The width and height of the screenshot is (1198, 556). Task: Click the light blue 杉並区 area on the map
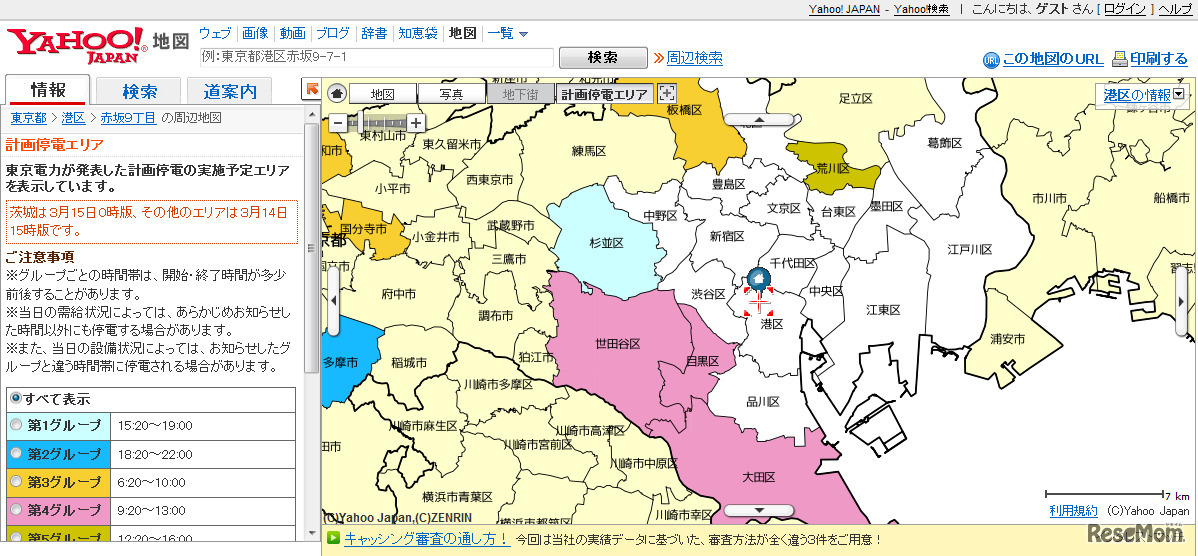(604, 241)
